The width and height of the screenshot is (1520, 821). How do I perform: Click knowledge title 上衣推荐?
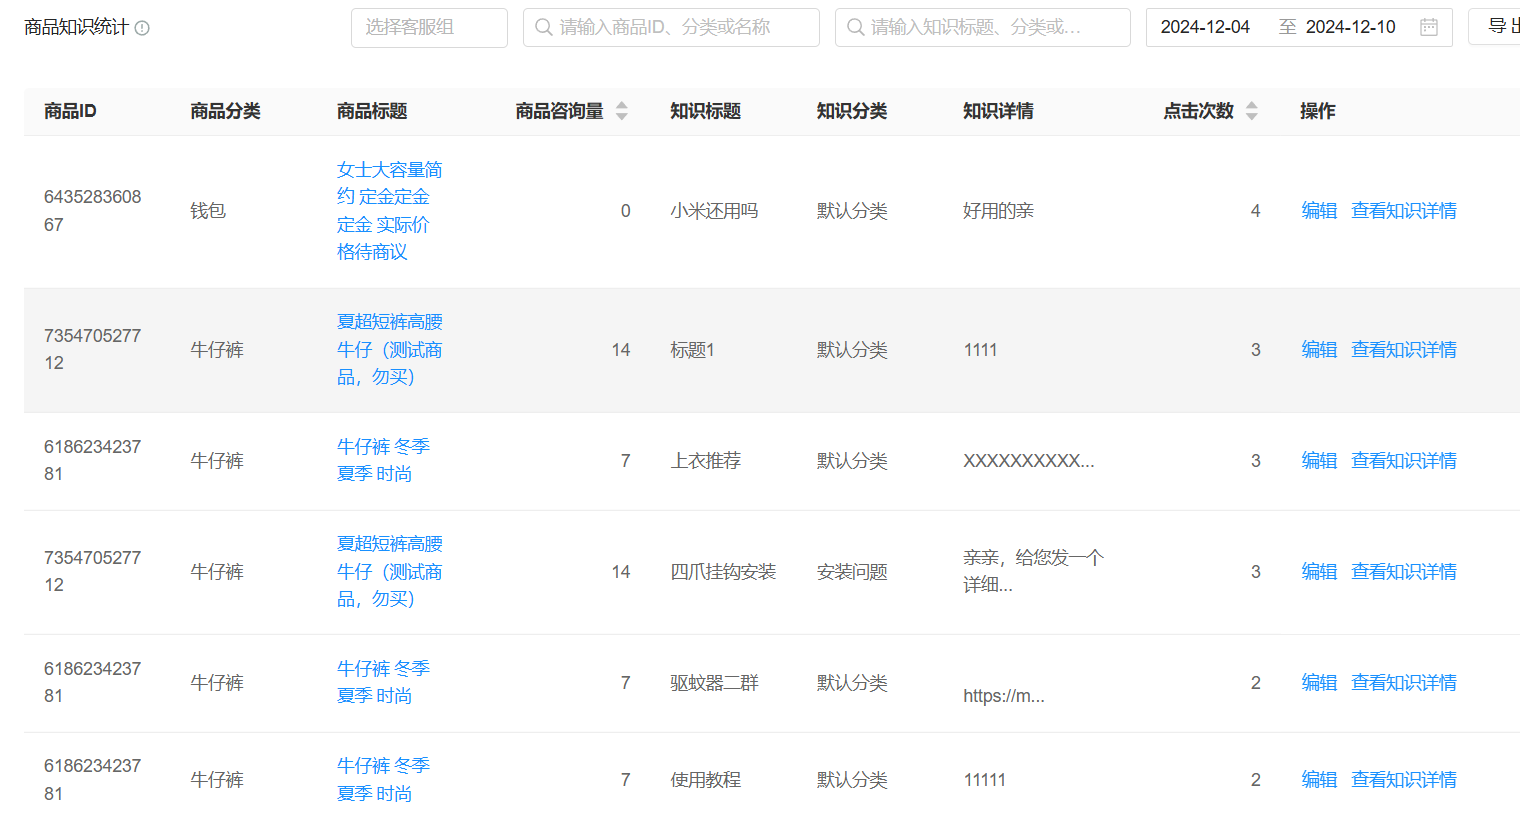click(705, 461)
